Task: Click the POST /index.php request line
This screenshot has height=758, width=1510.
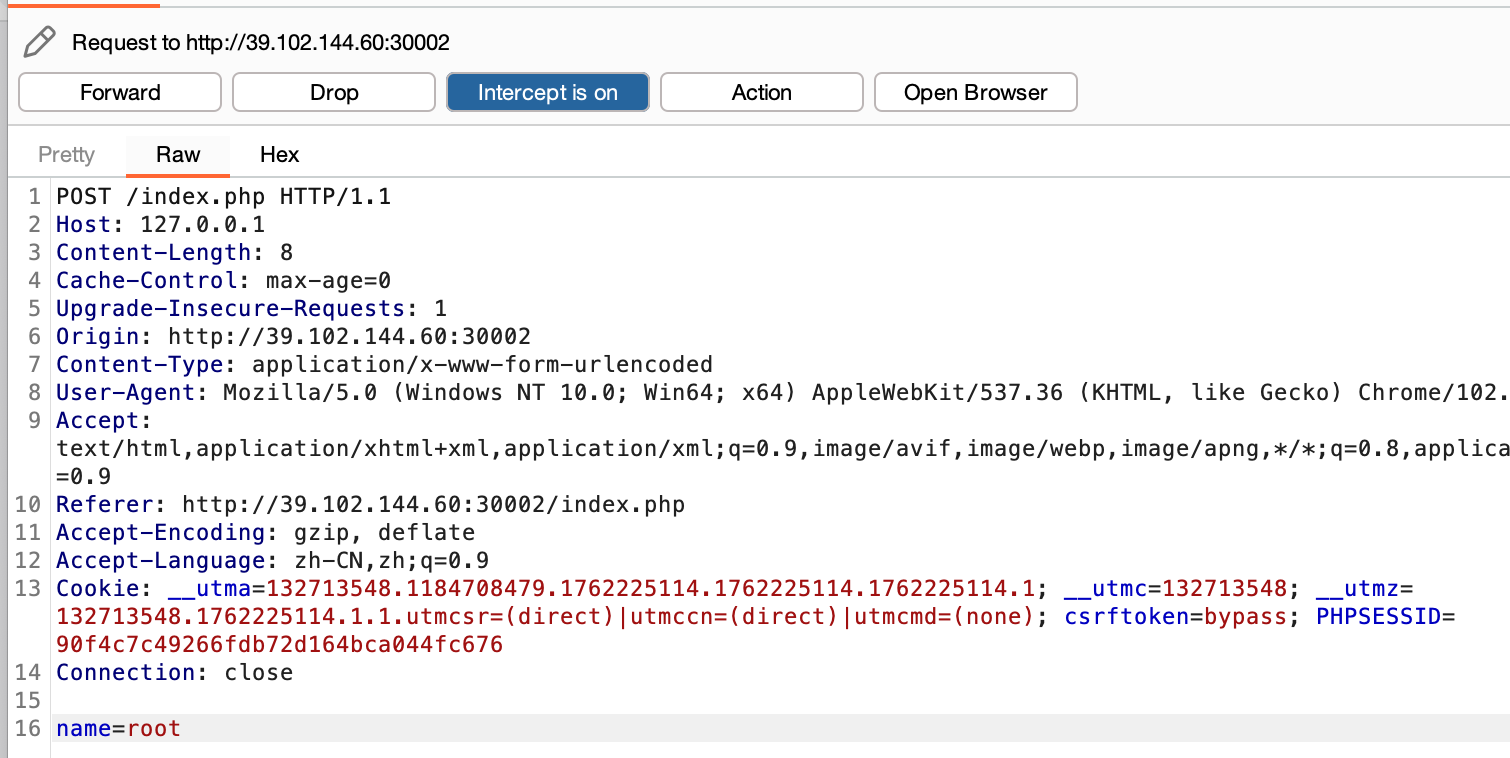Action: click(222, 197)
